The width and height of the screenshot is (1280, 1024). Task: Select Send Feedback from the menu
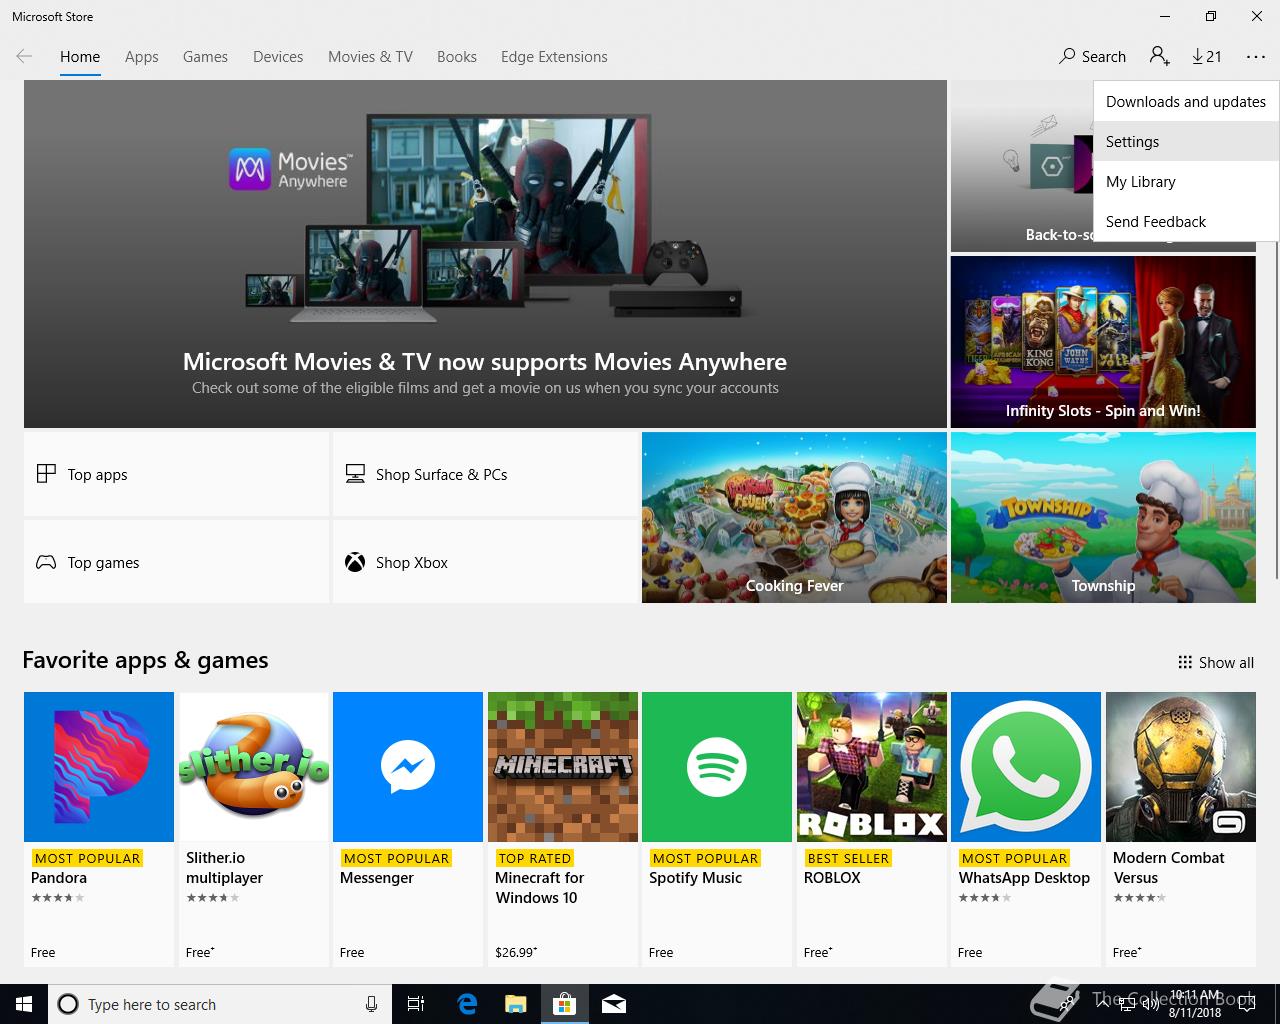pyautogui.click(x=1186, y=222)
